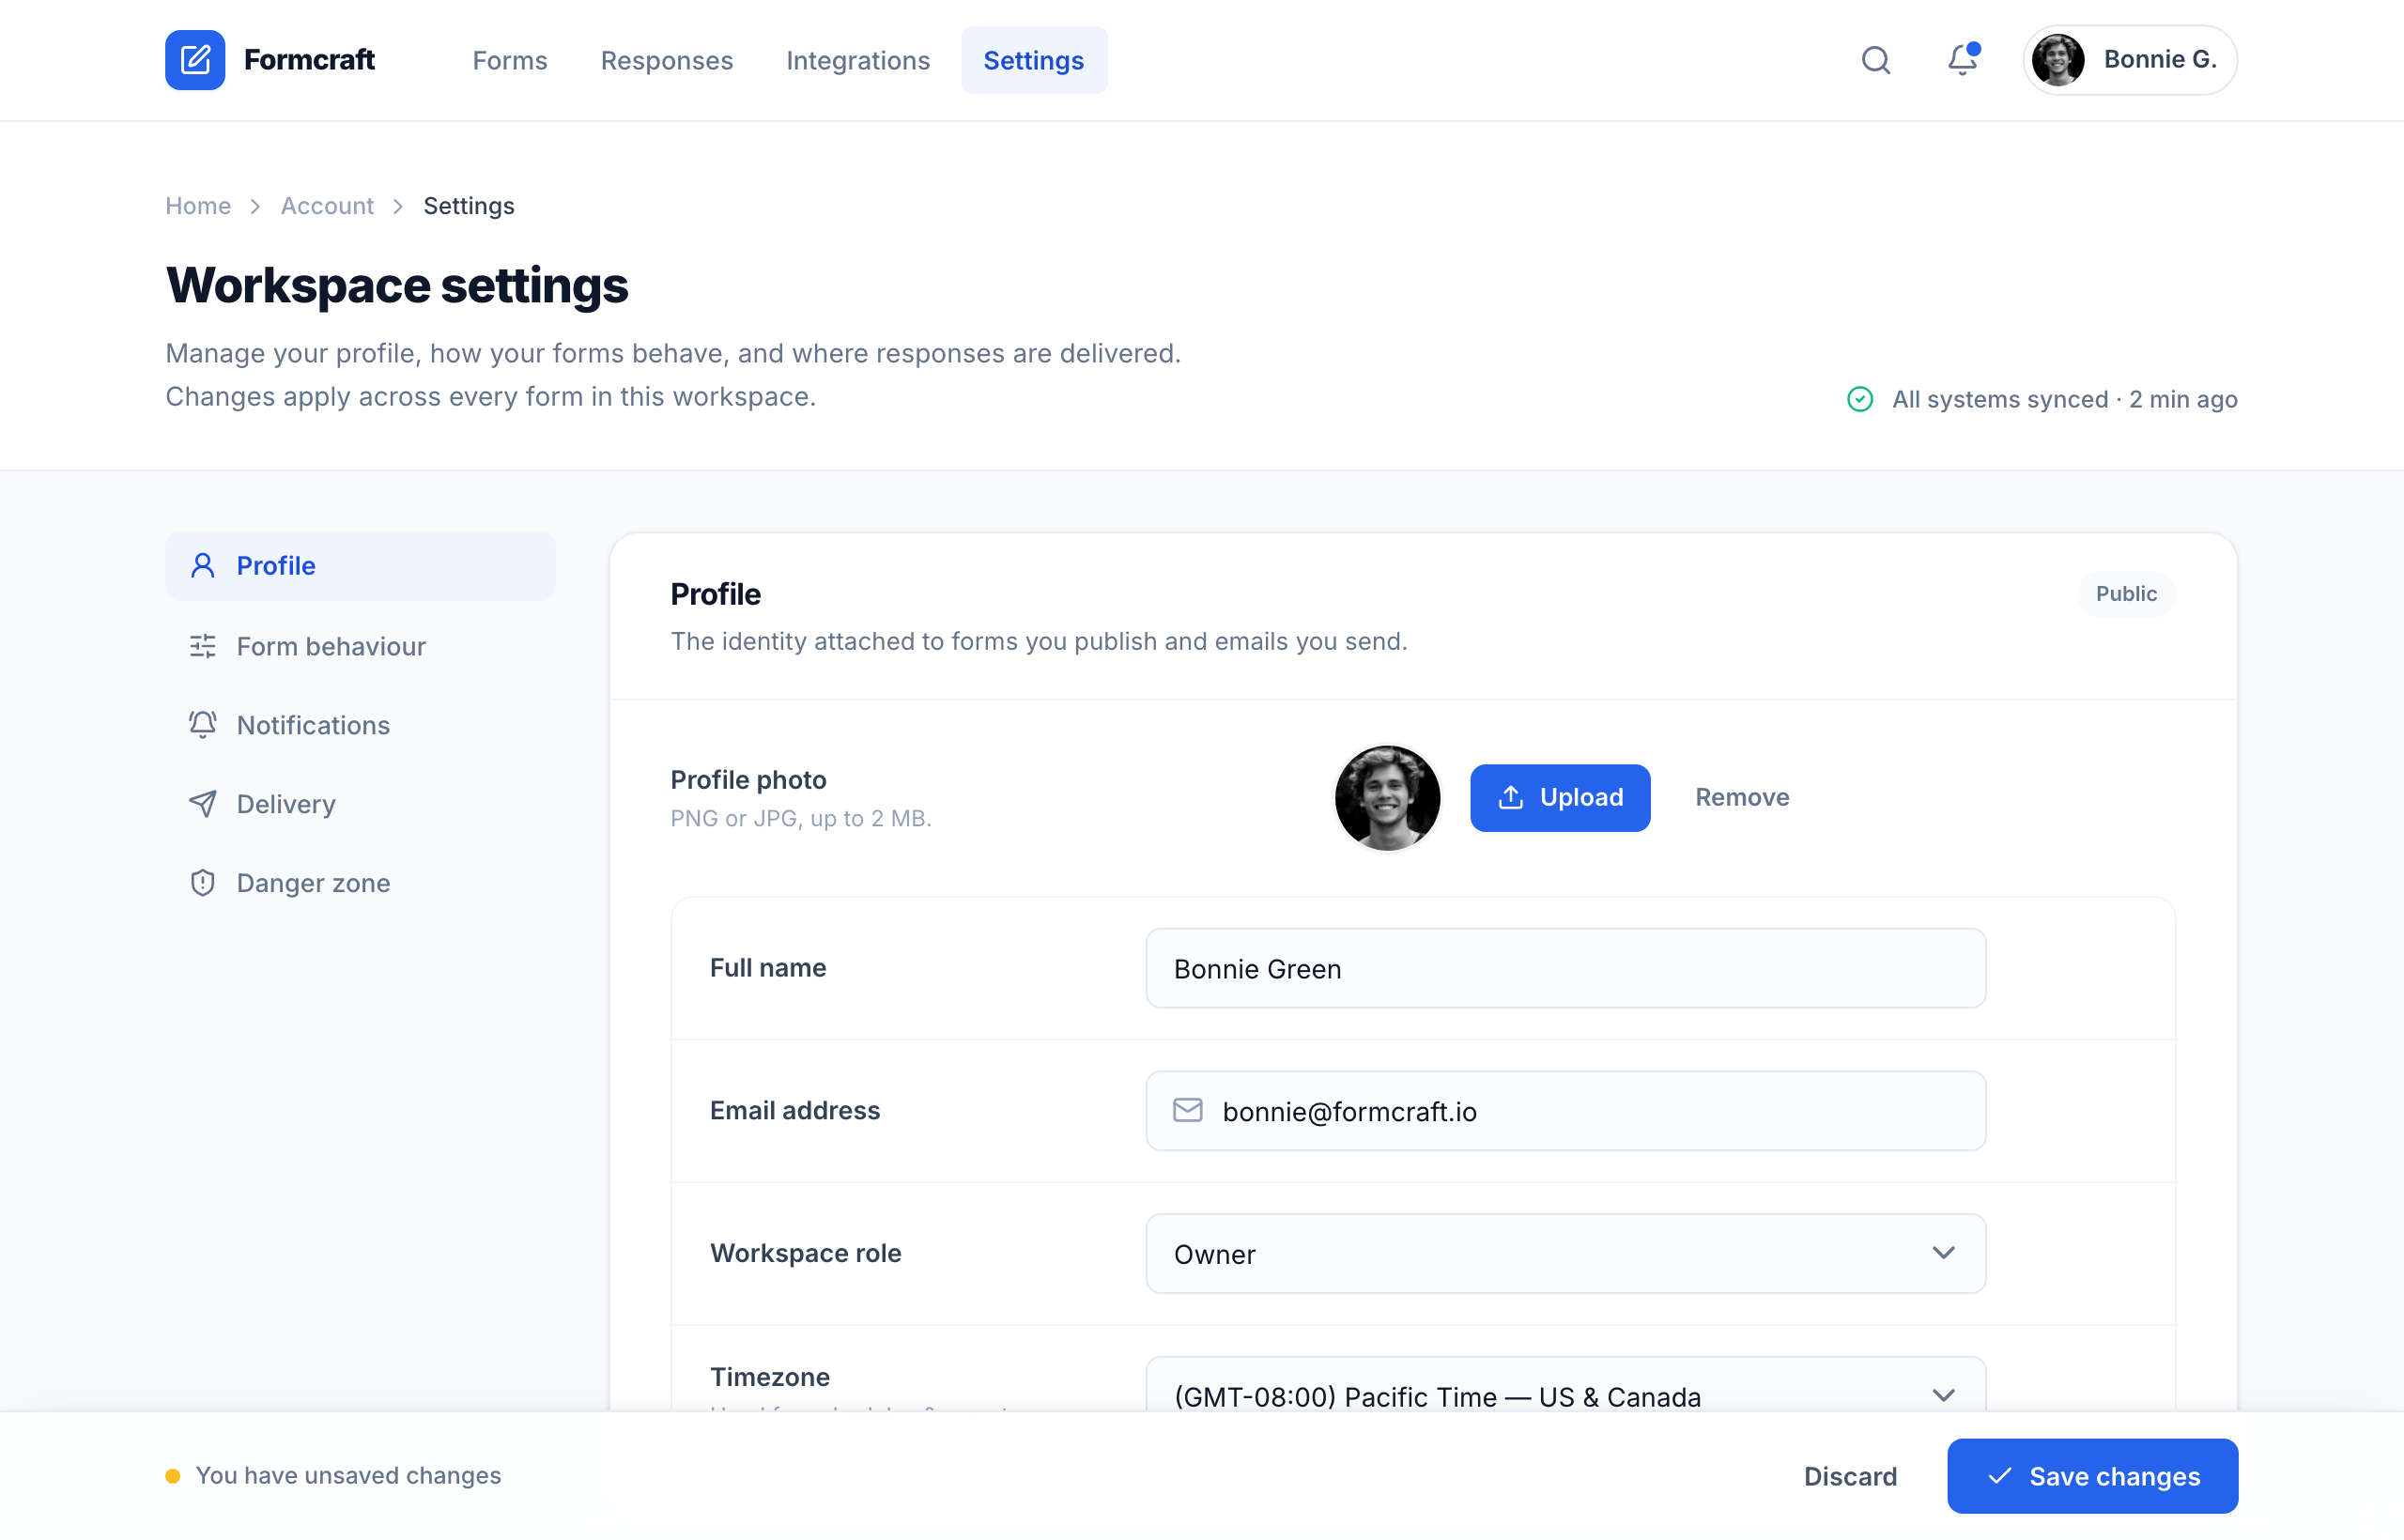This screenshot has width=2404, height=1540.
Task: Expand the Workspace role chevron
Action: 1943,1253
